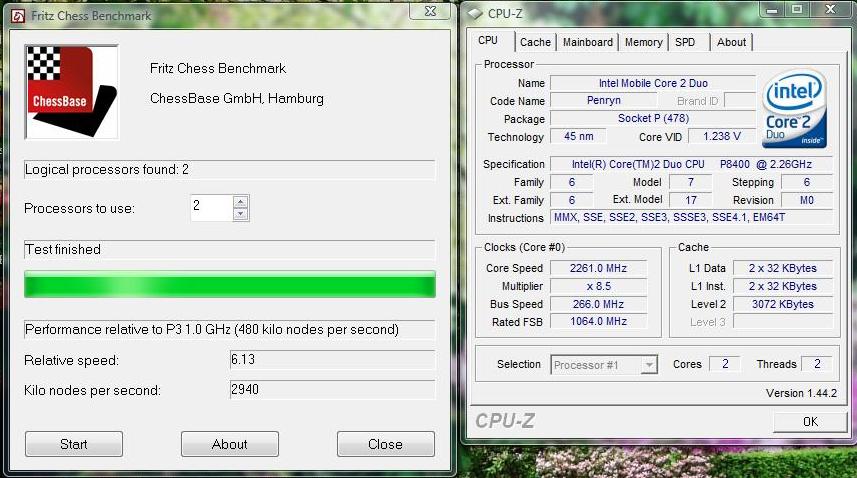857x478 pixels.
Task: Open the About tab in CPU-Z
Action: (731, 42)
